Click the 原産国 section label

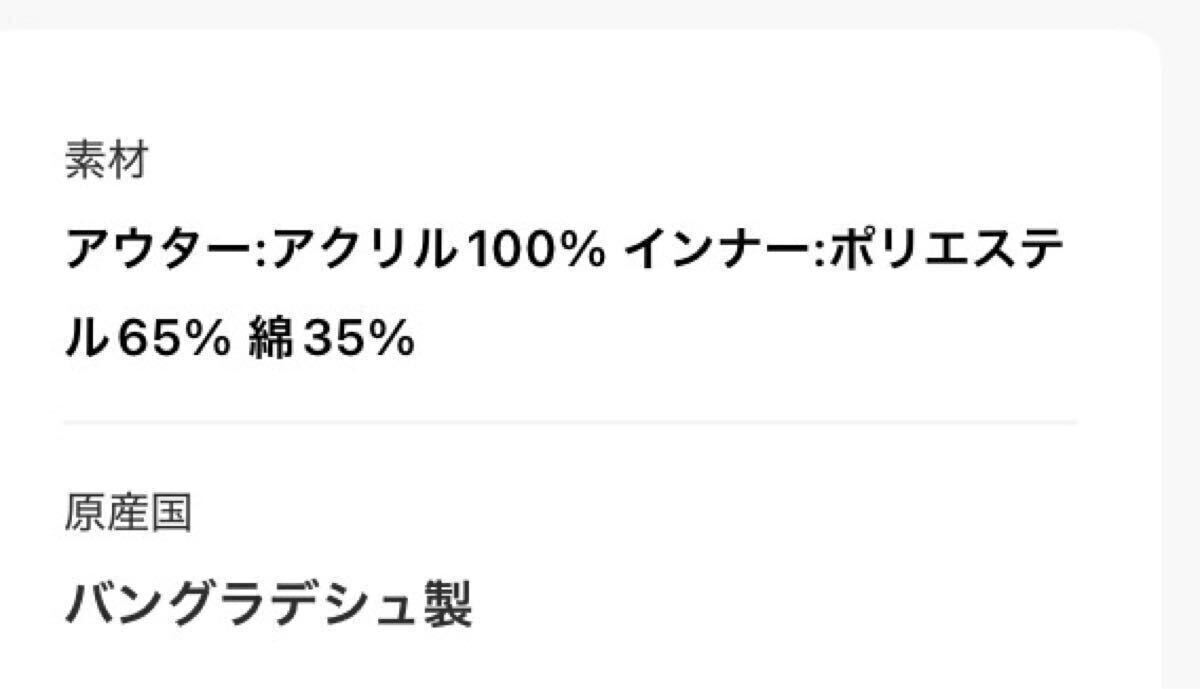[128, 514]
